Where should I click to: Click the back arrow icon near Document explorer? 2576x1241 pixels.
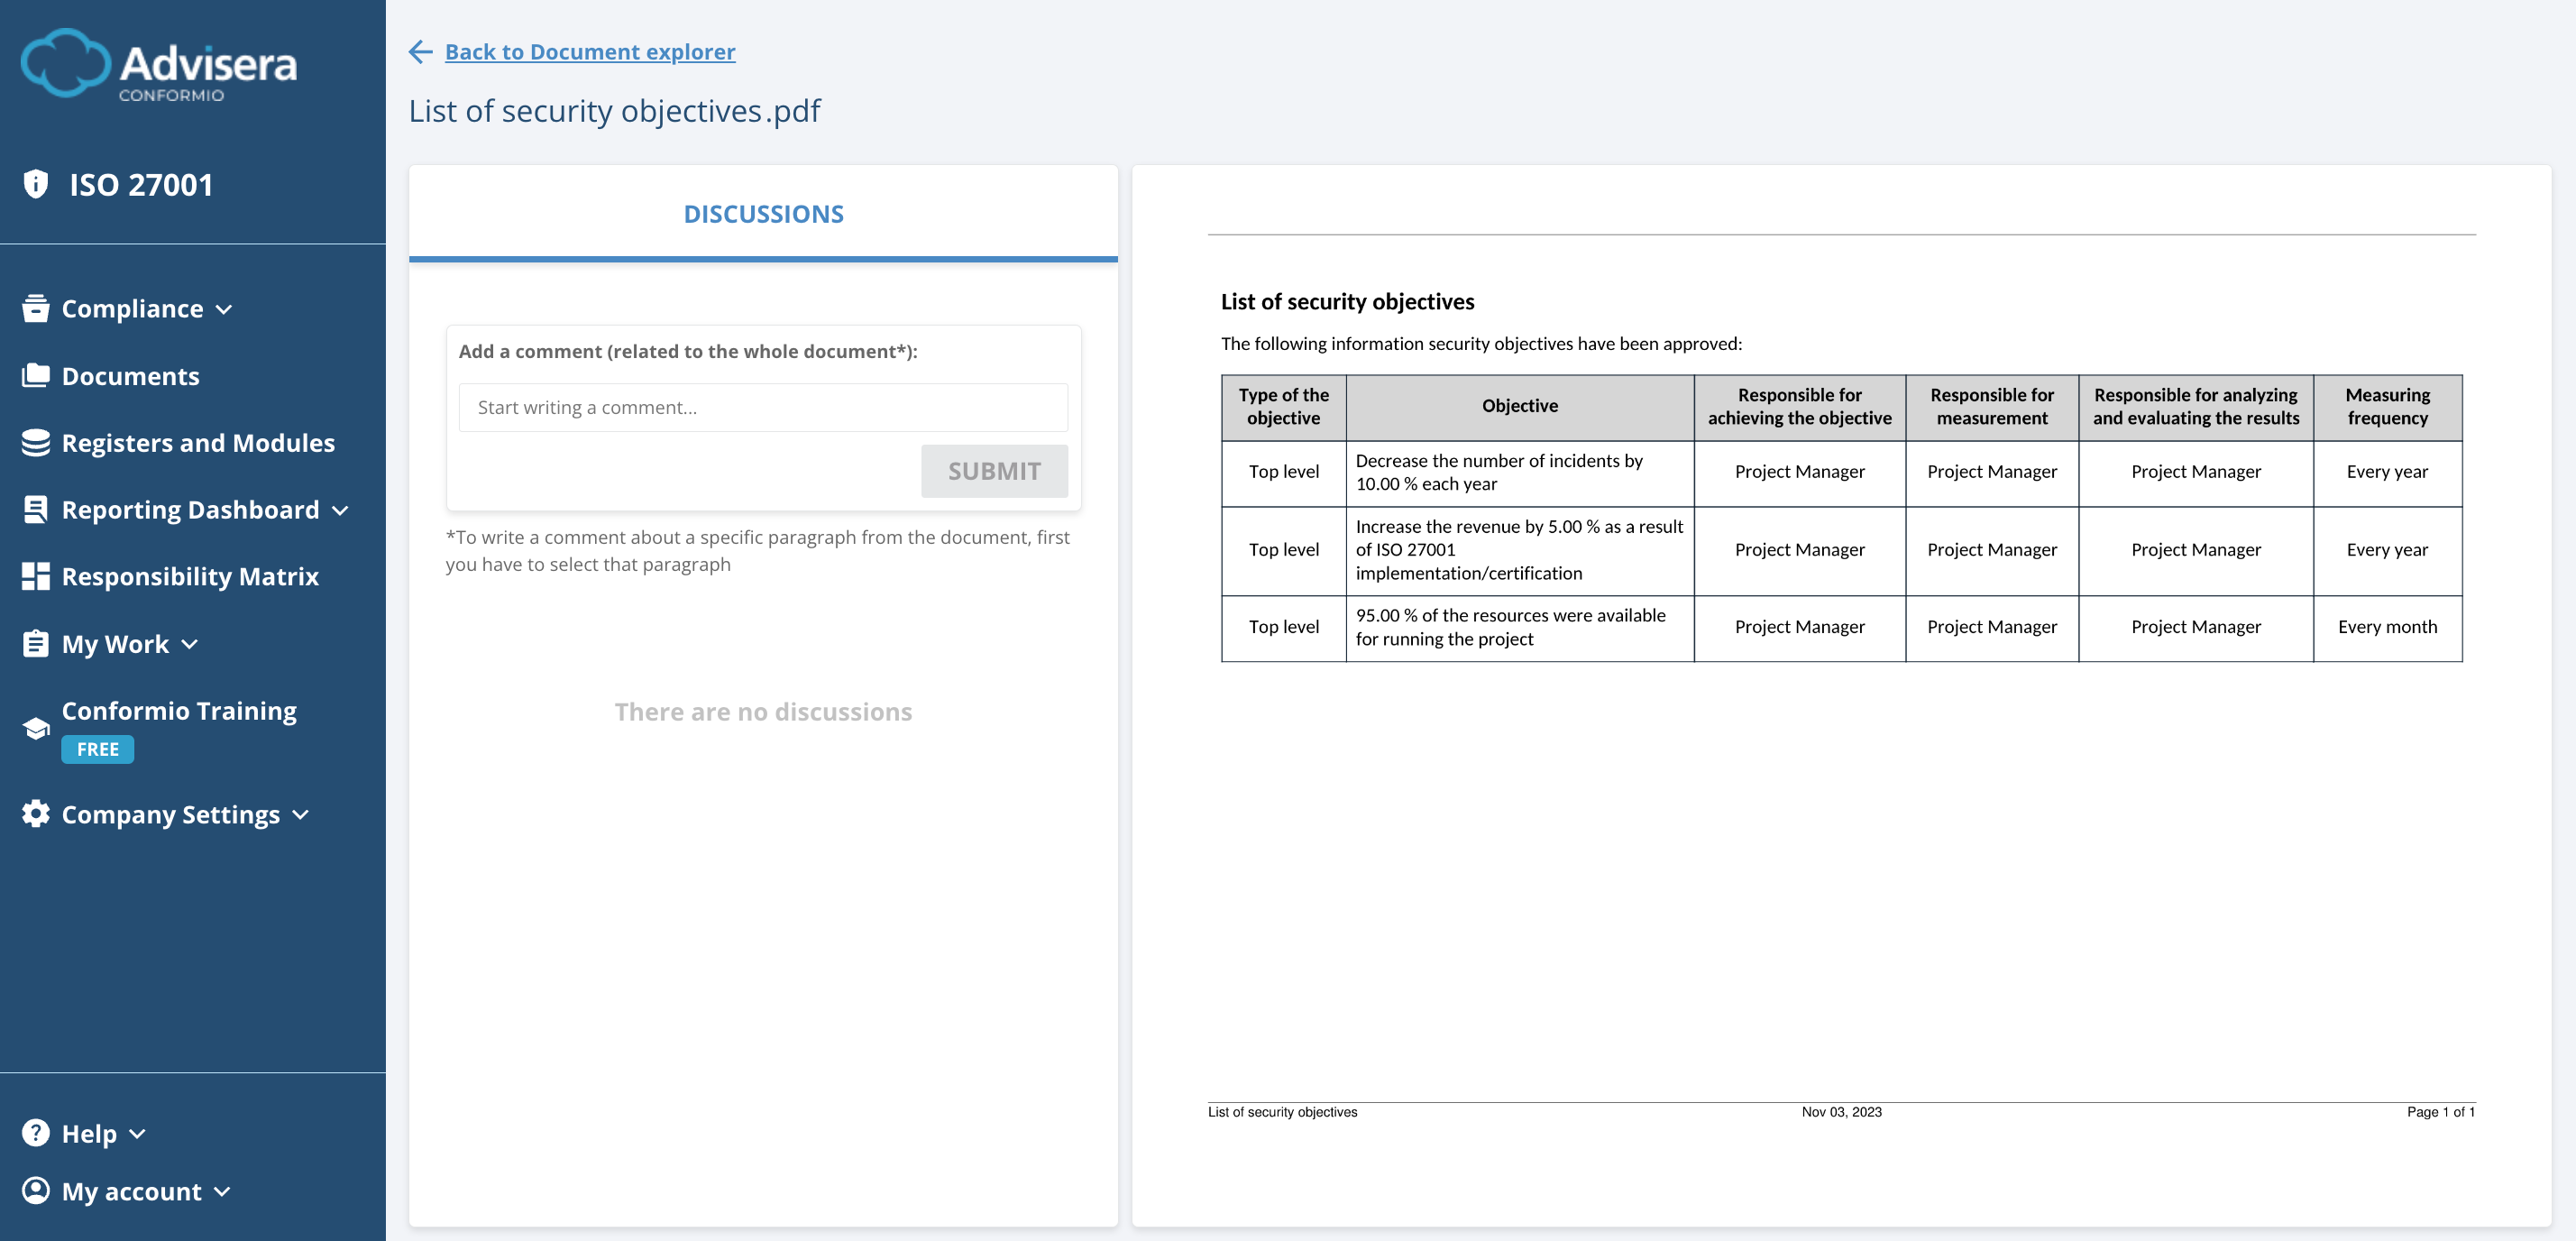click(x=420, y=51)
